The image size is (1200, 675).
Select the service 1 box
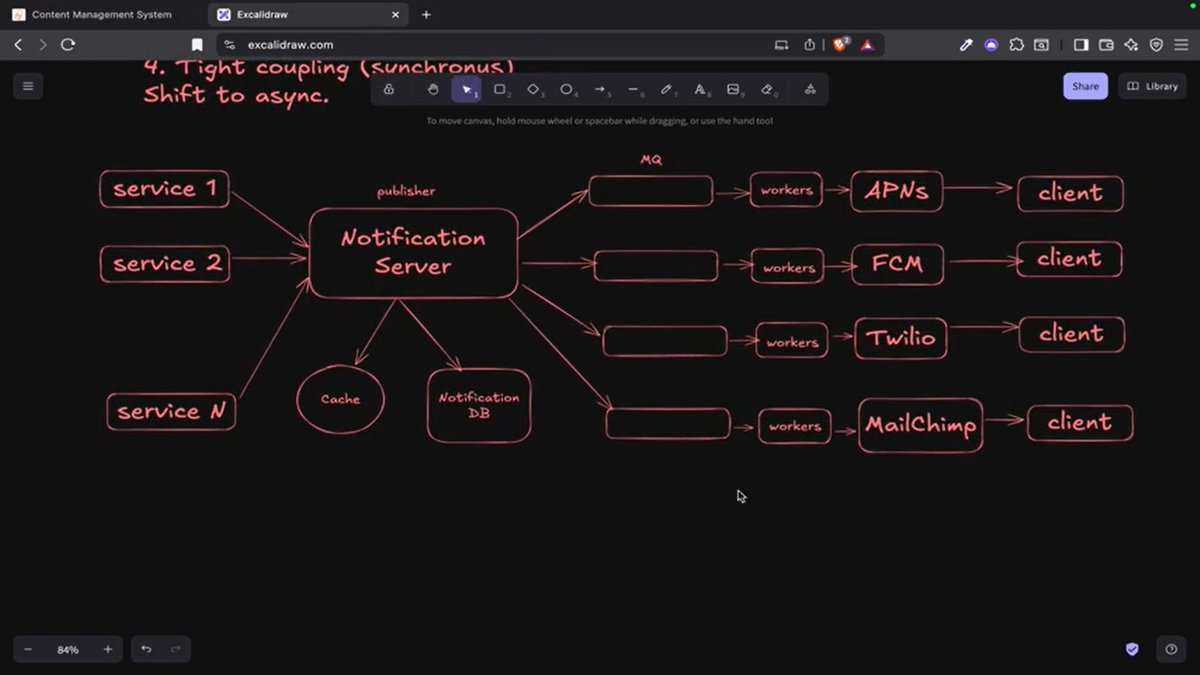click(164, 189)
